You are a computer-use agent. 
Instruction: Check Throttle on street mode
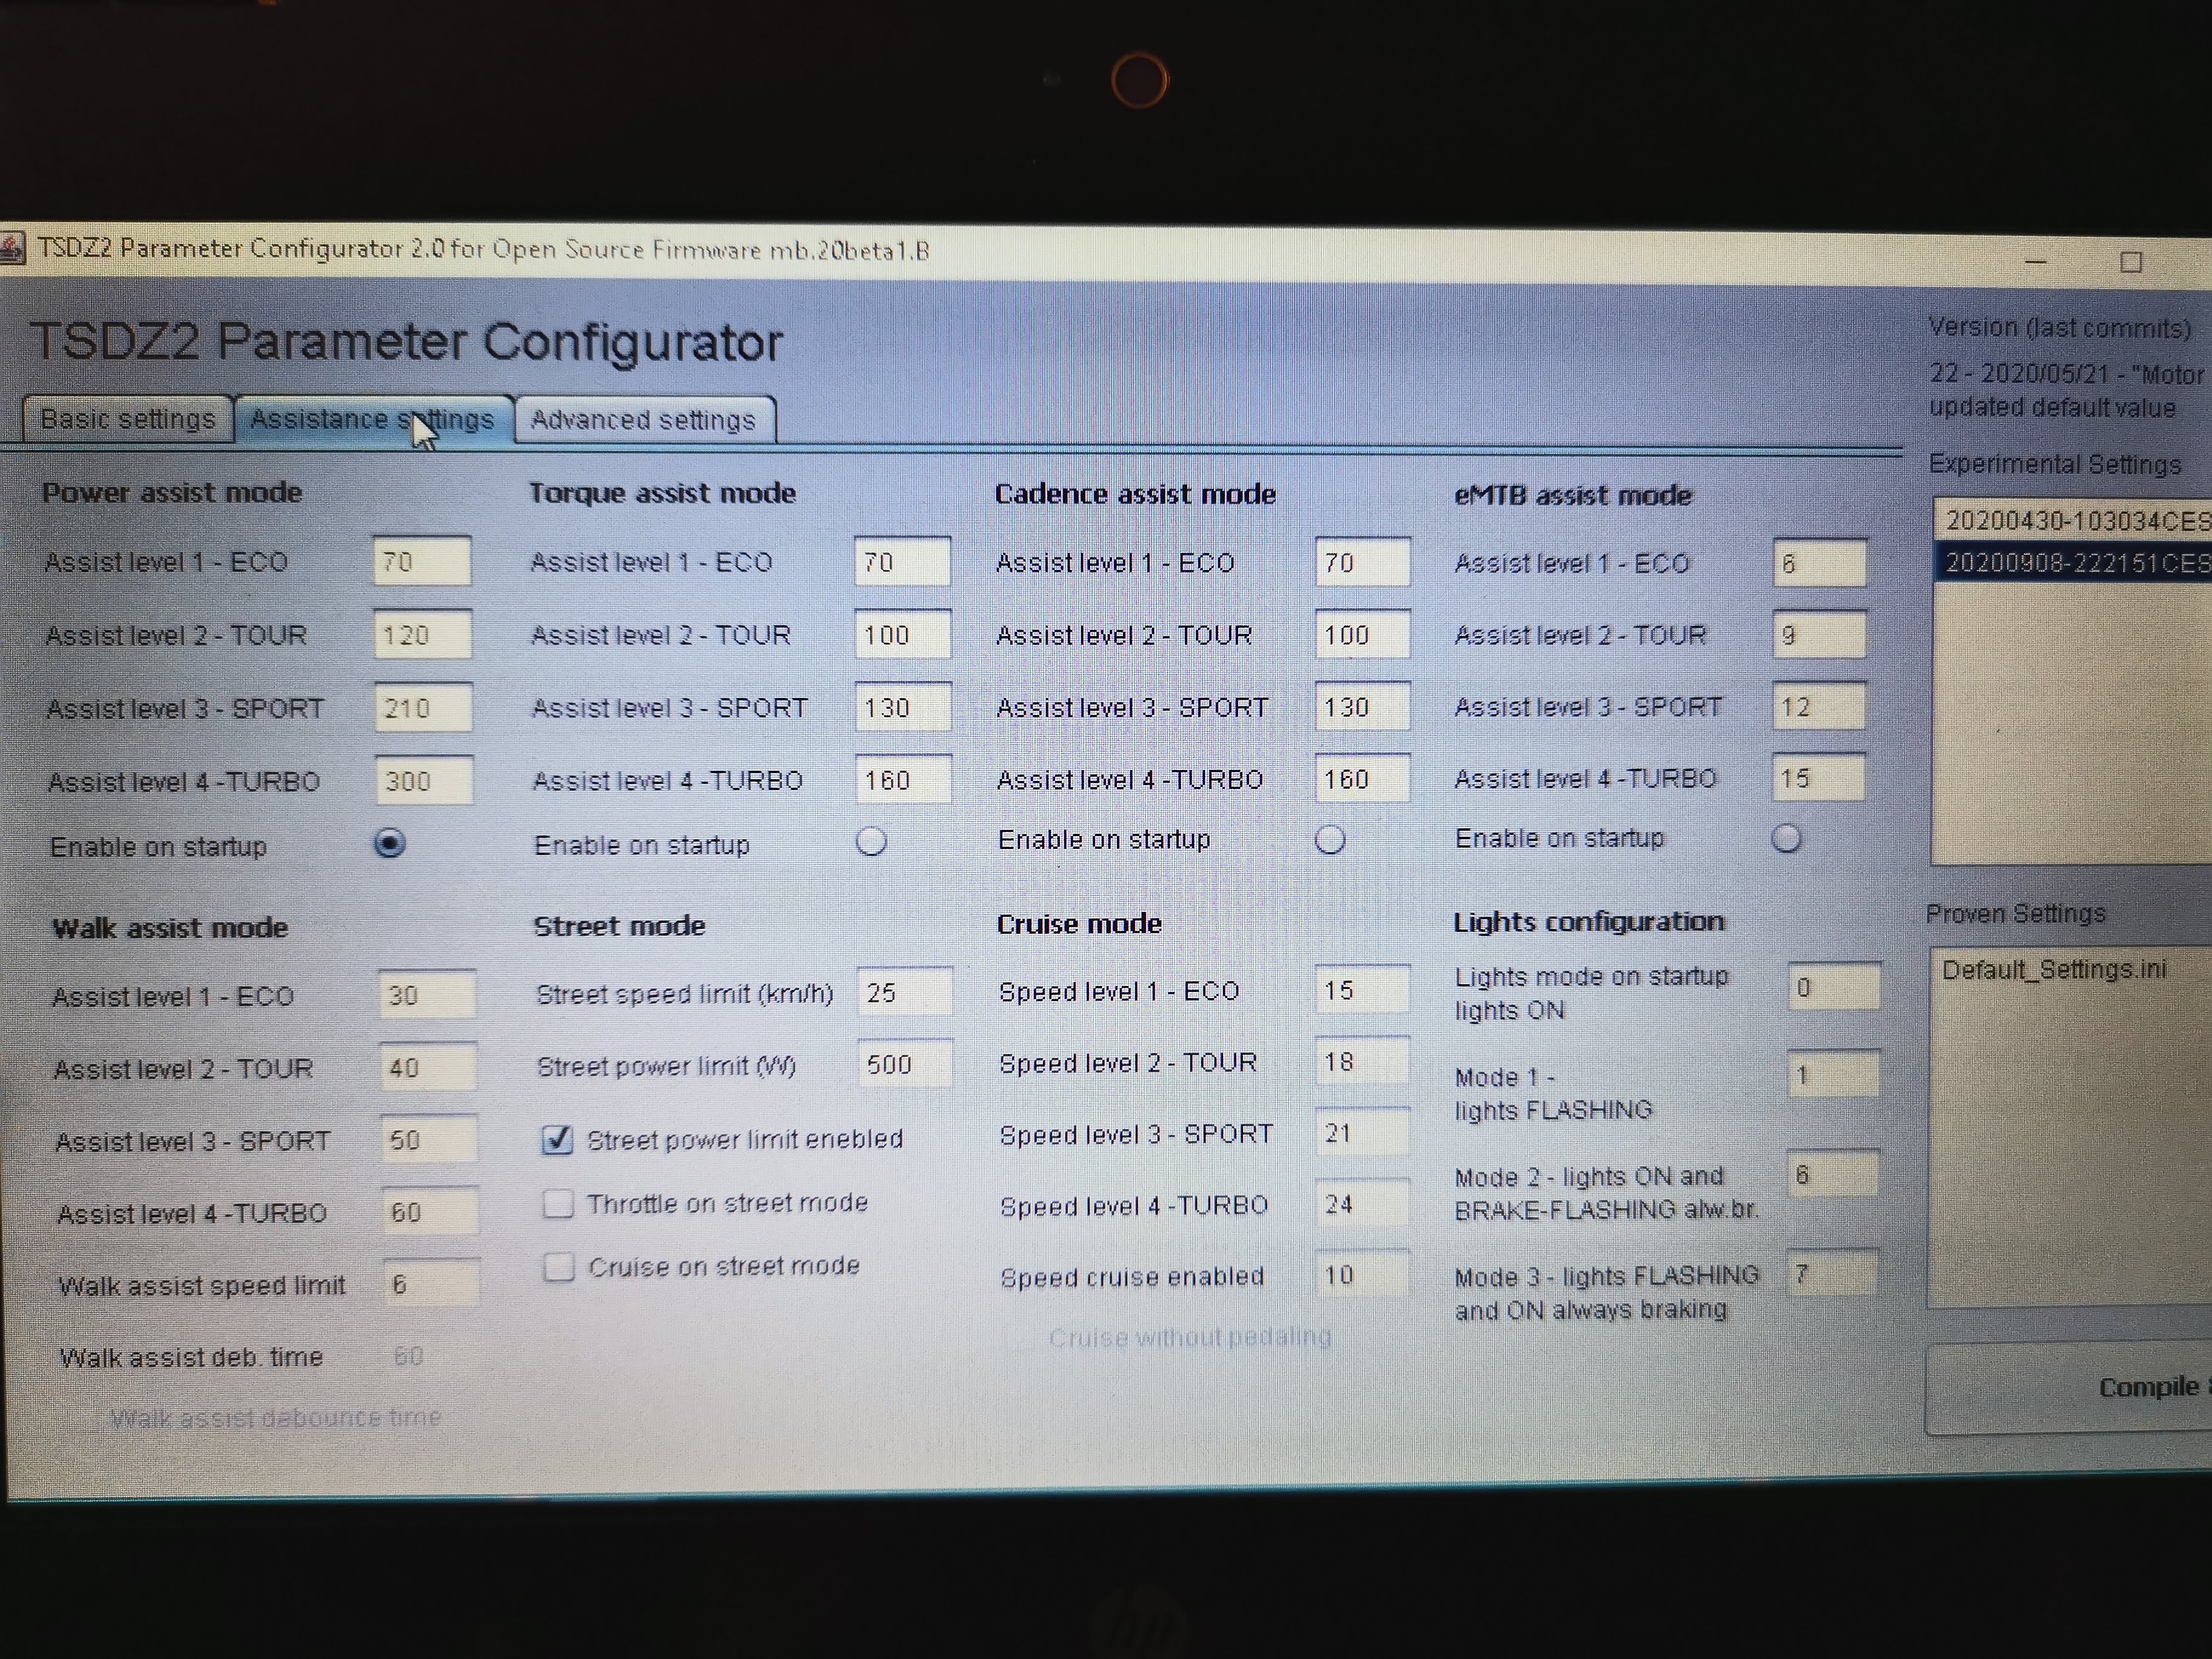(x=558, y=1203)
